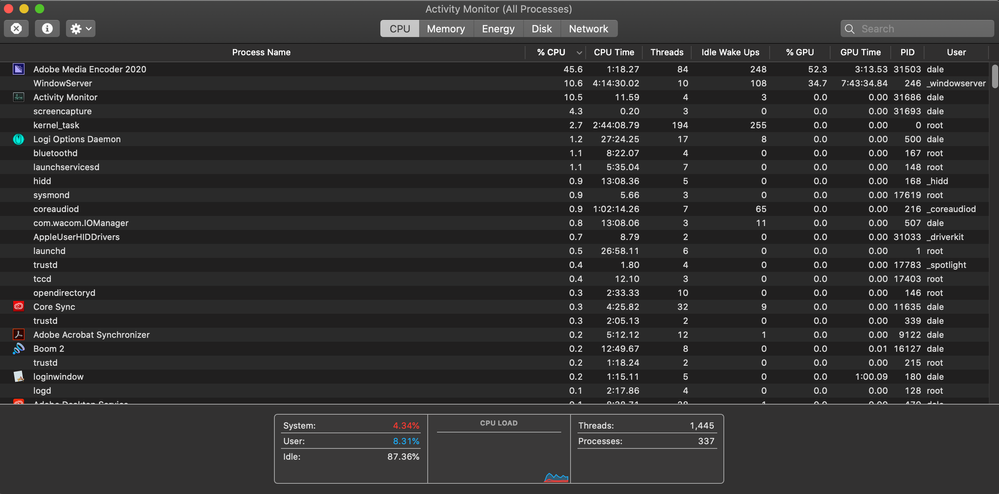Select the coreaudiod process row
Image resolution: width=999 pixels, height=494 pixels.
(x=495, y=209)
